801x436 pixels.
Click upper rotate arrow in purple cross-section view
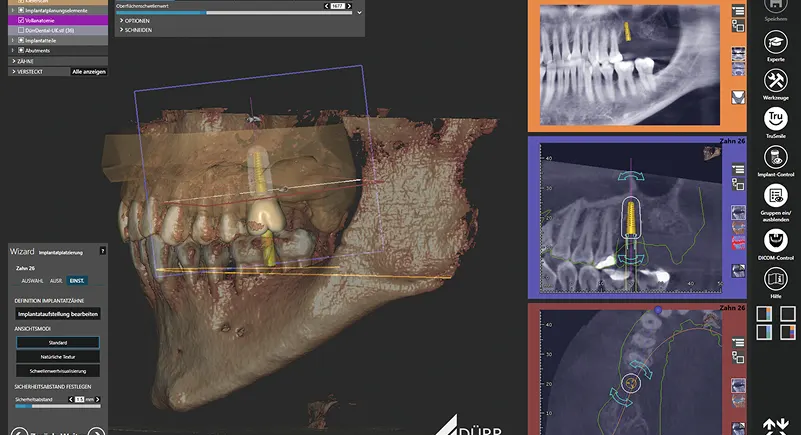tap(631, 176)
